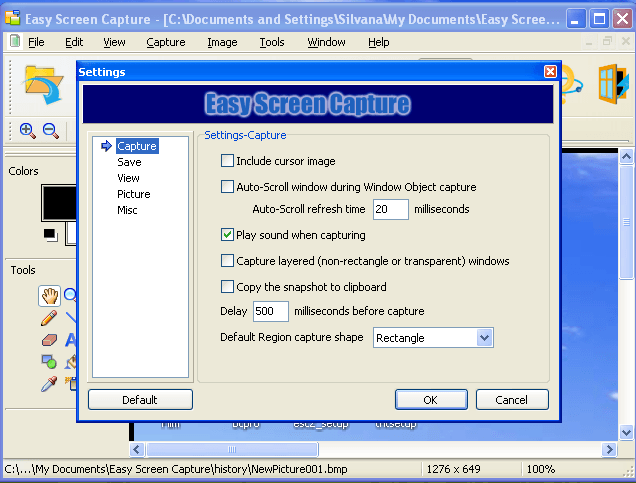Click the vertical scrollbar thumb
Image resolution: width=636 pixels, height=483 pixels.
pos(626,222)
